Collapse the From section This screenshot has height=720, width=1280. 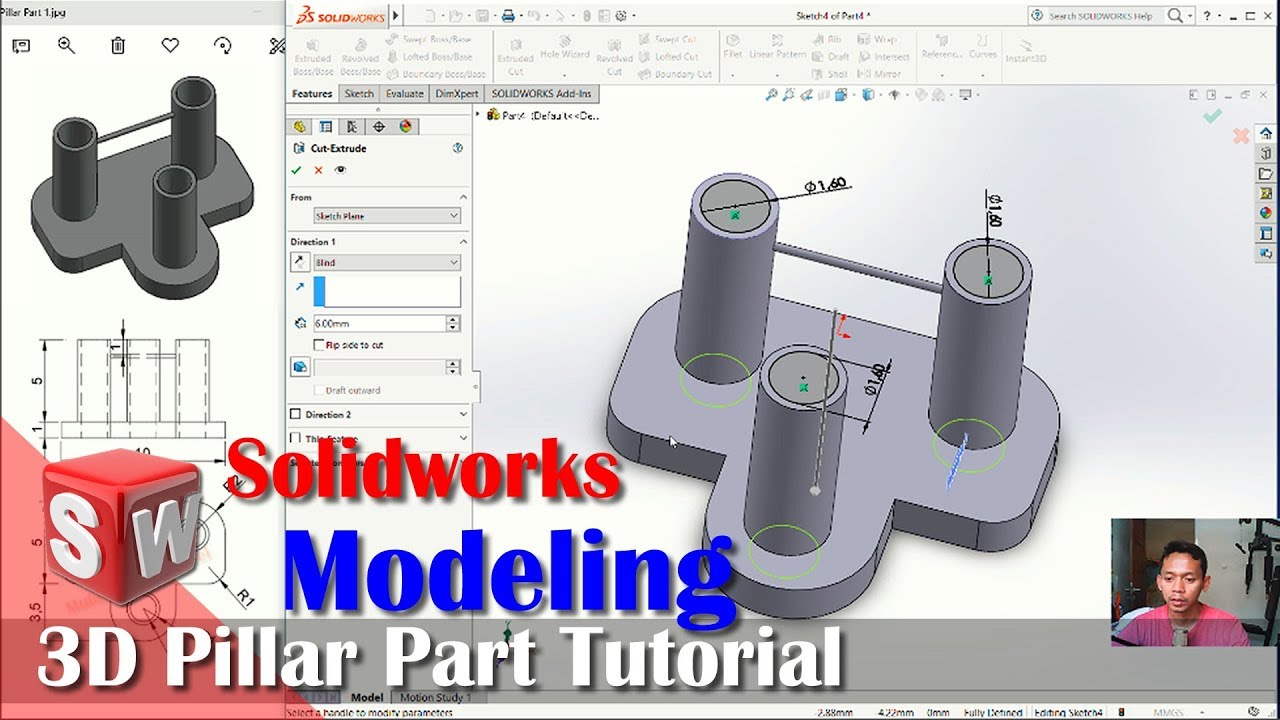click(x=463, y=197)
